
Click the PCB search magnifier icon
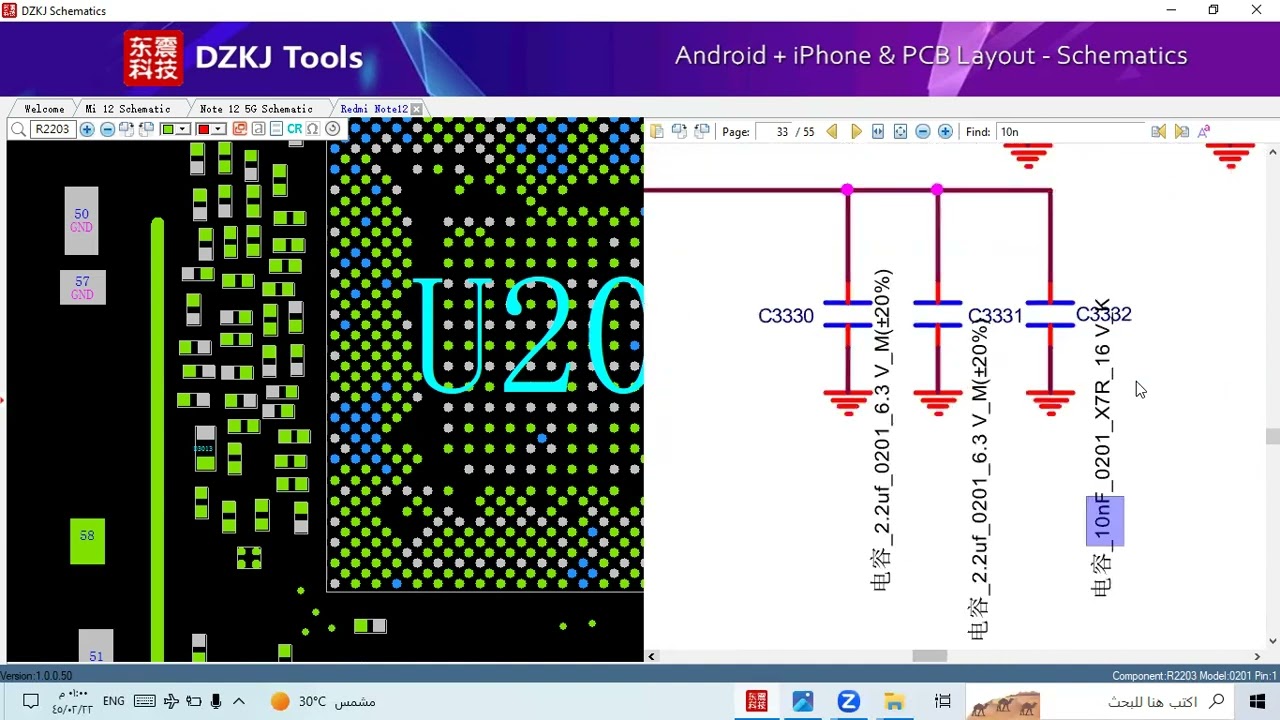pos(18,129)
